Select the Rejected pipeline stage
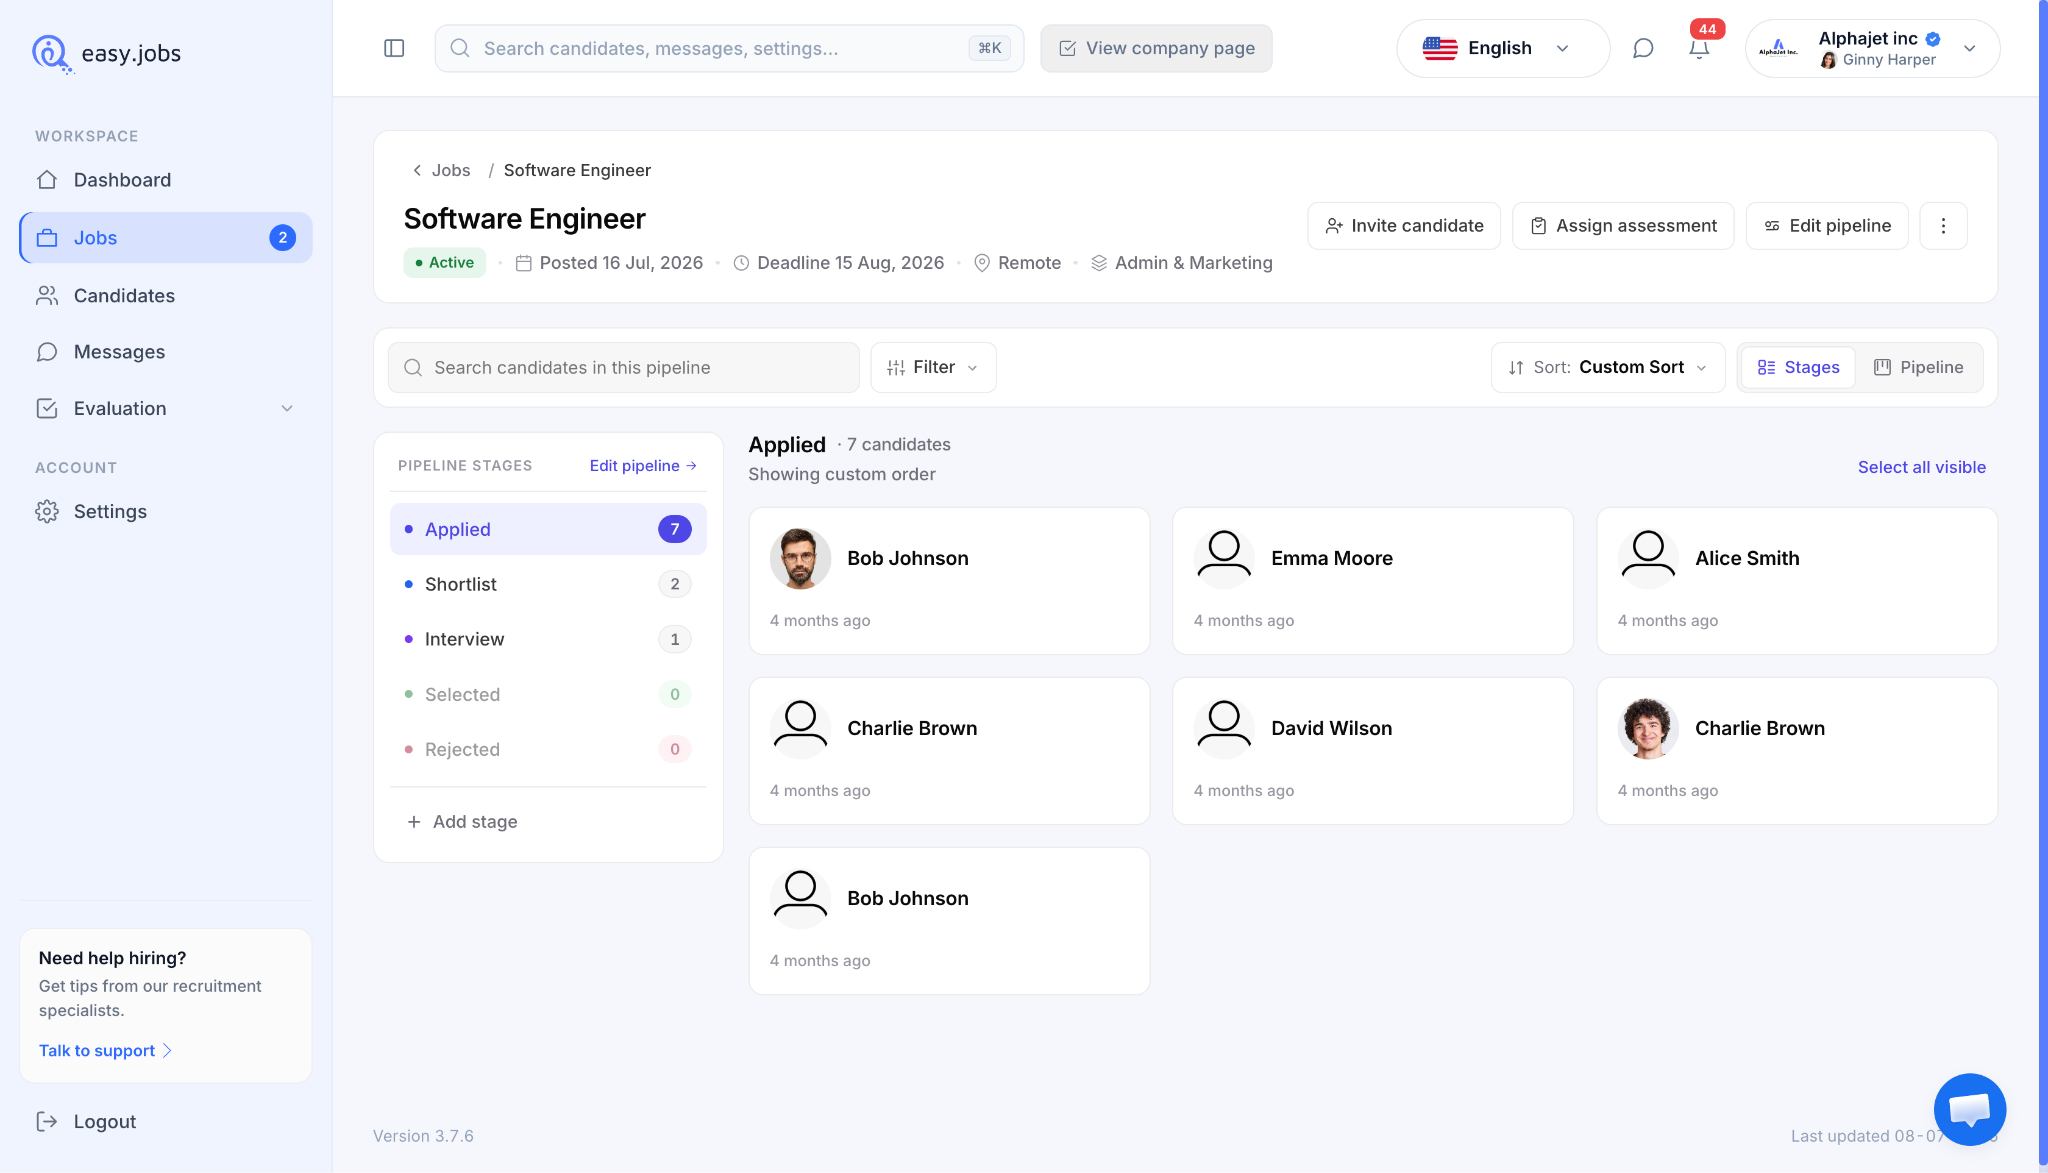 [x=548, y=749]
